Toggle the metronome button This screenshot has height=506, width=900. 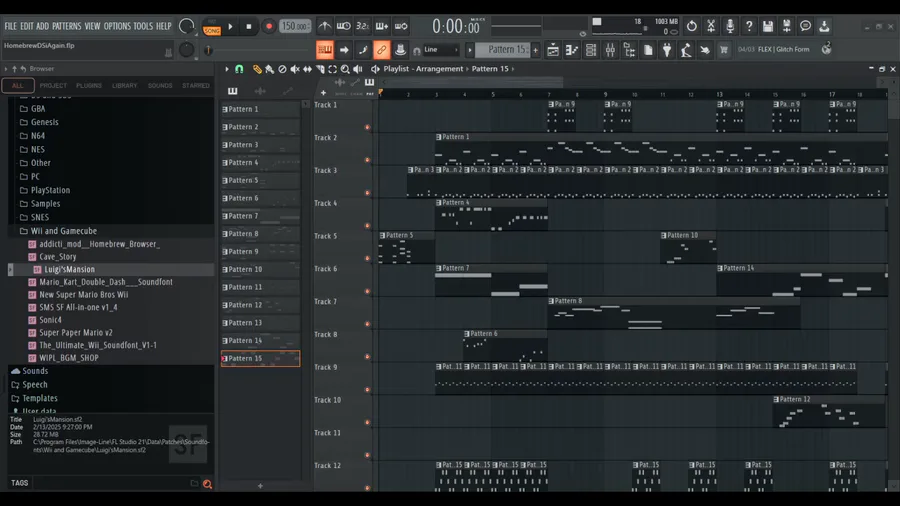point(324,26)
